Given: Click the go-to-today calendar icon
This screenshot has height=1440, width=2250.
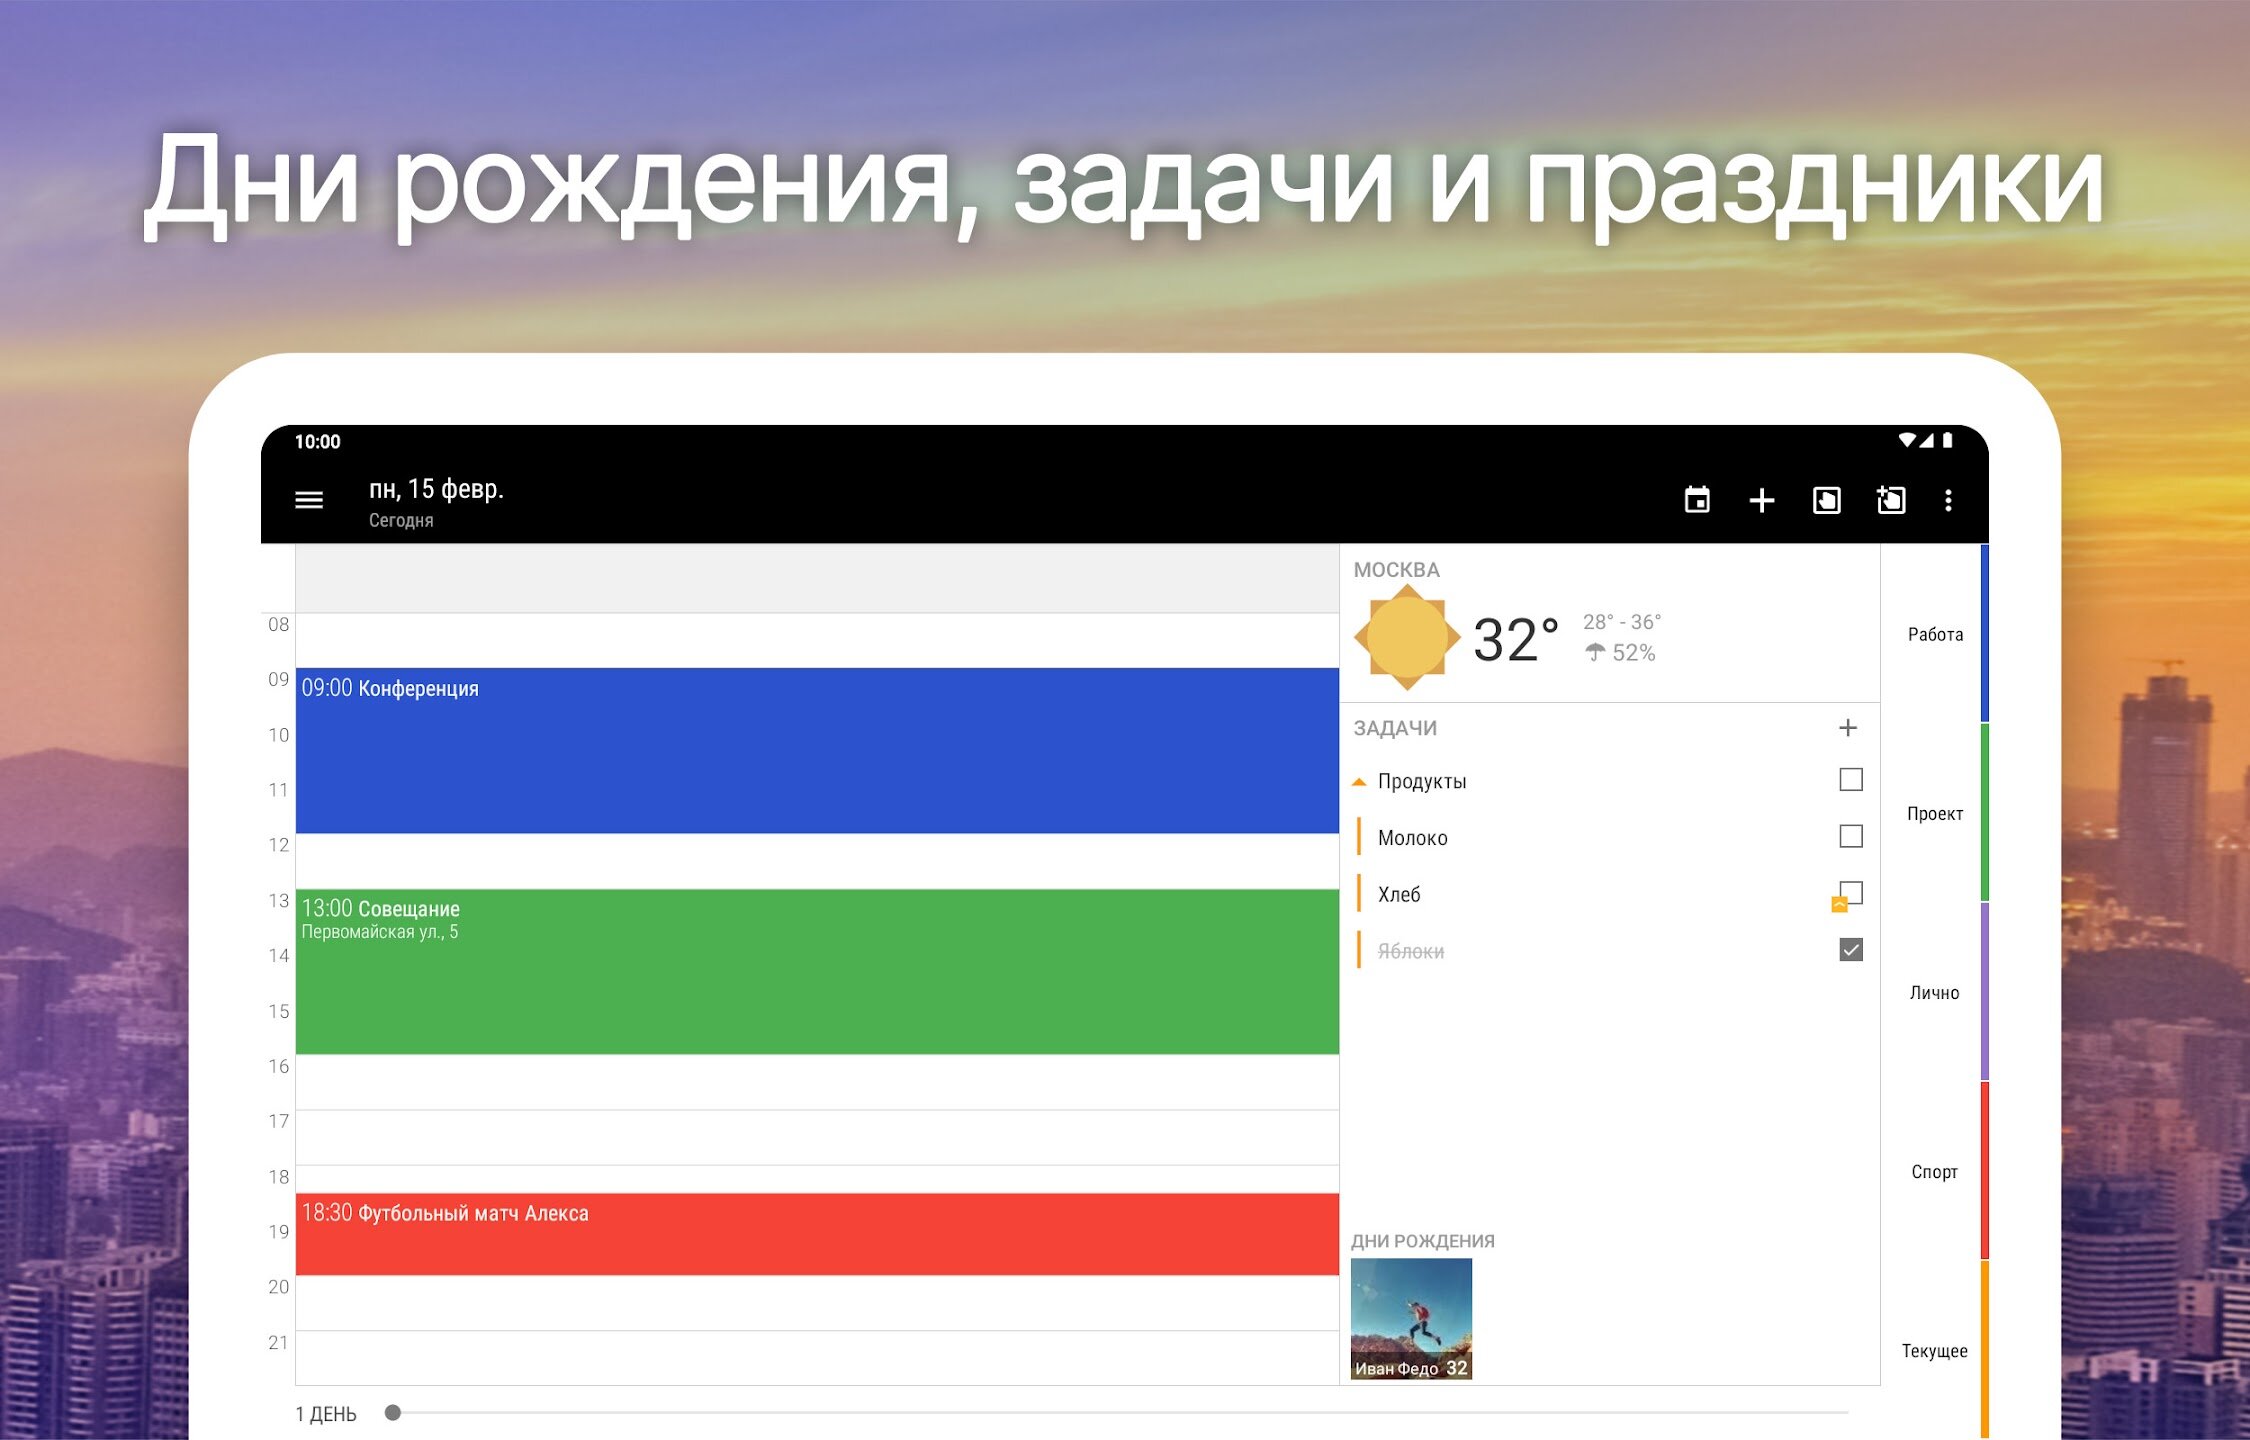Looking at the screenshot, I should (x=1697, y=500).
